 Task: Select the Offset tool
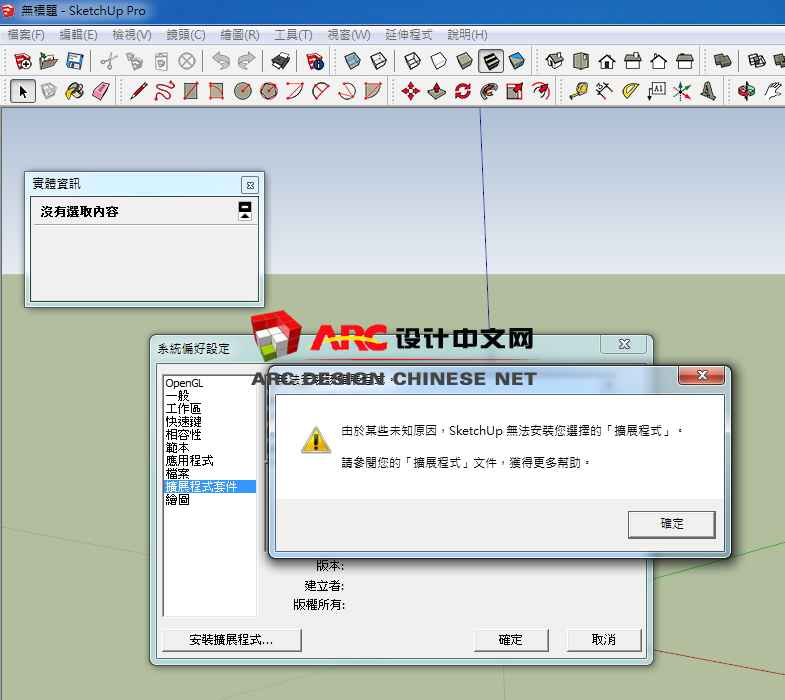(541, 92)
